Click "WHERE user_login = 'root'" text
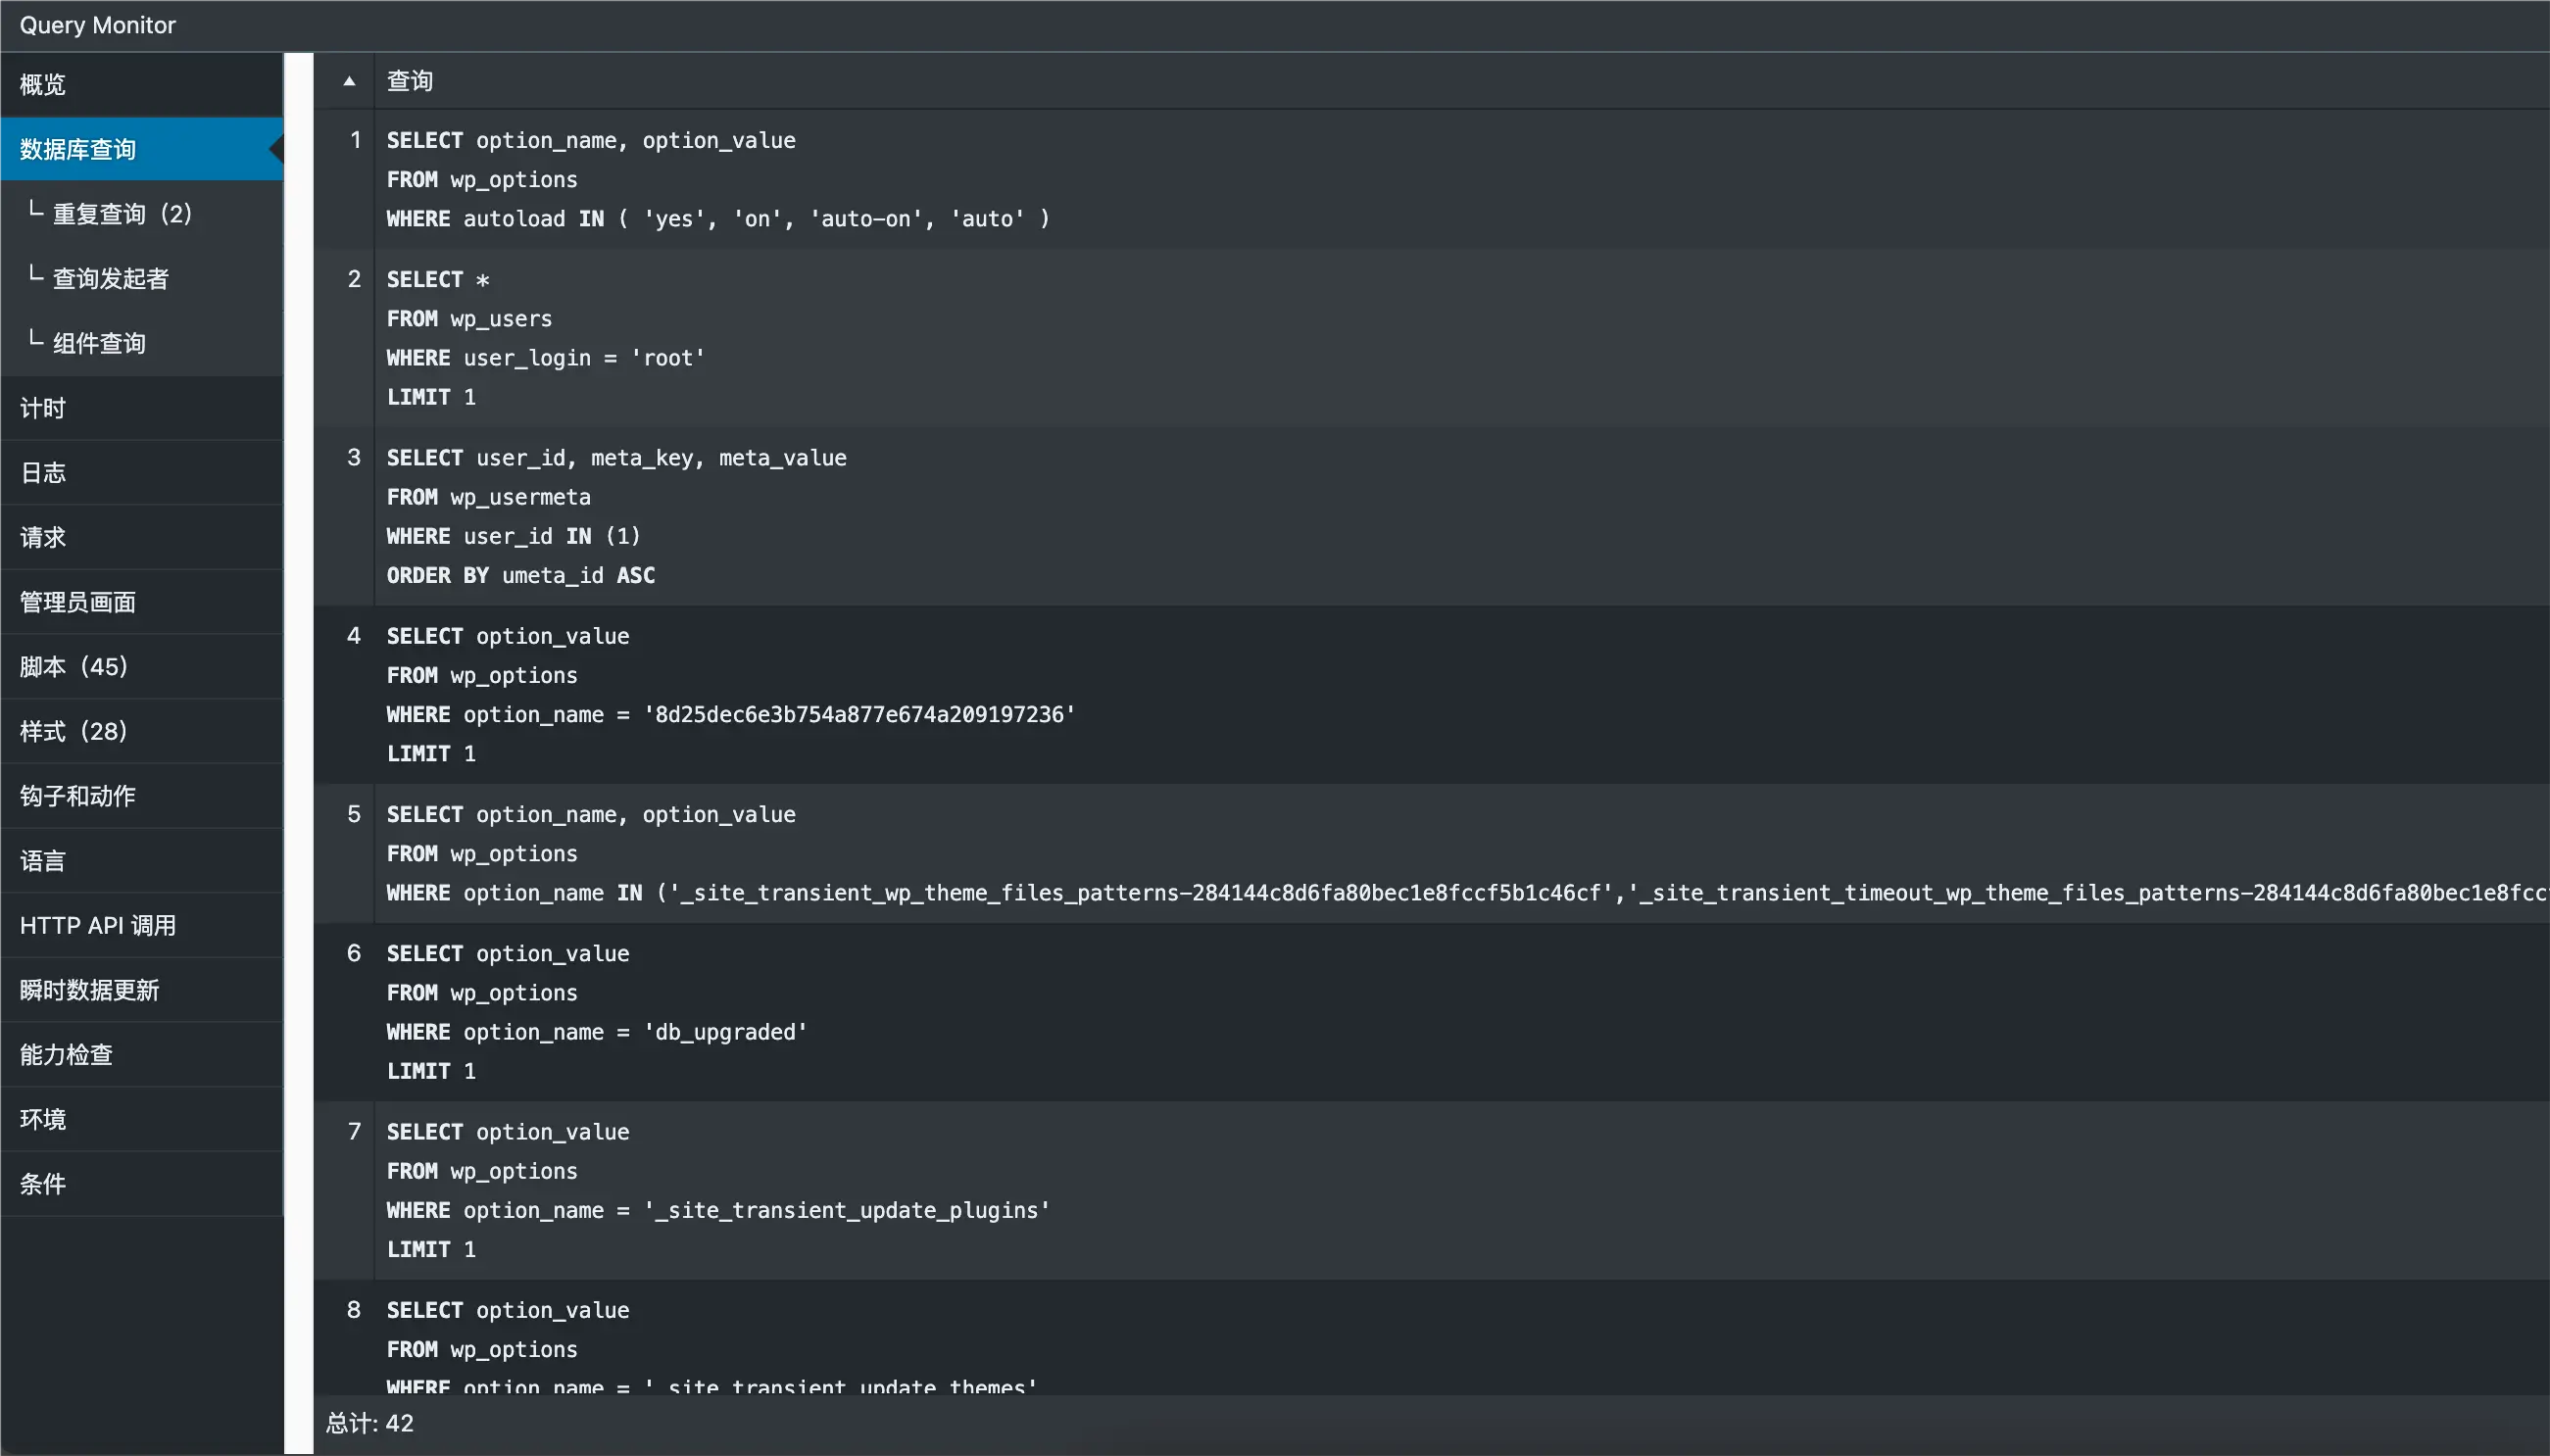The width and height of the screenshot is (2550, 1456). click(x=546, y=358)
